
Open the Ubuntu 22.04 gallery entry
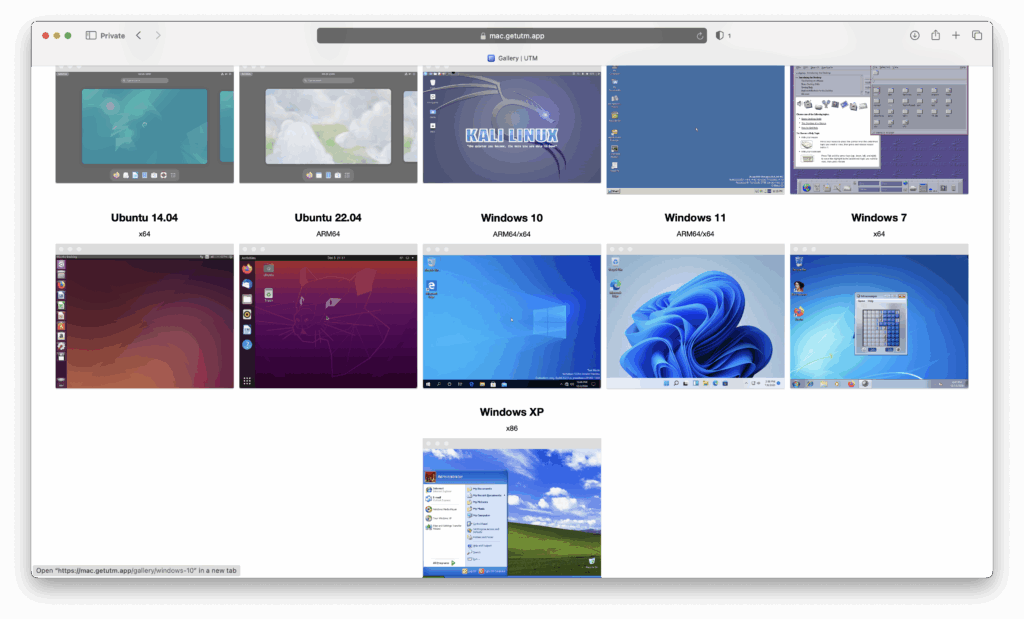328,217
